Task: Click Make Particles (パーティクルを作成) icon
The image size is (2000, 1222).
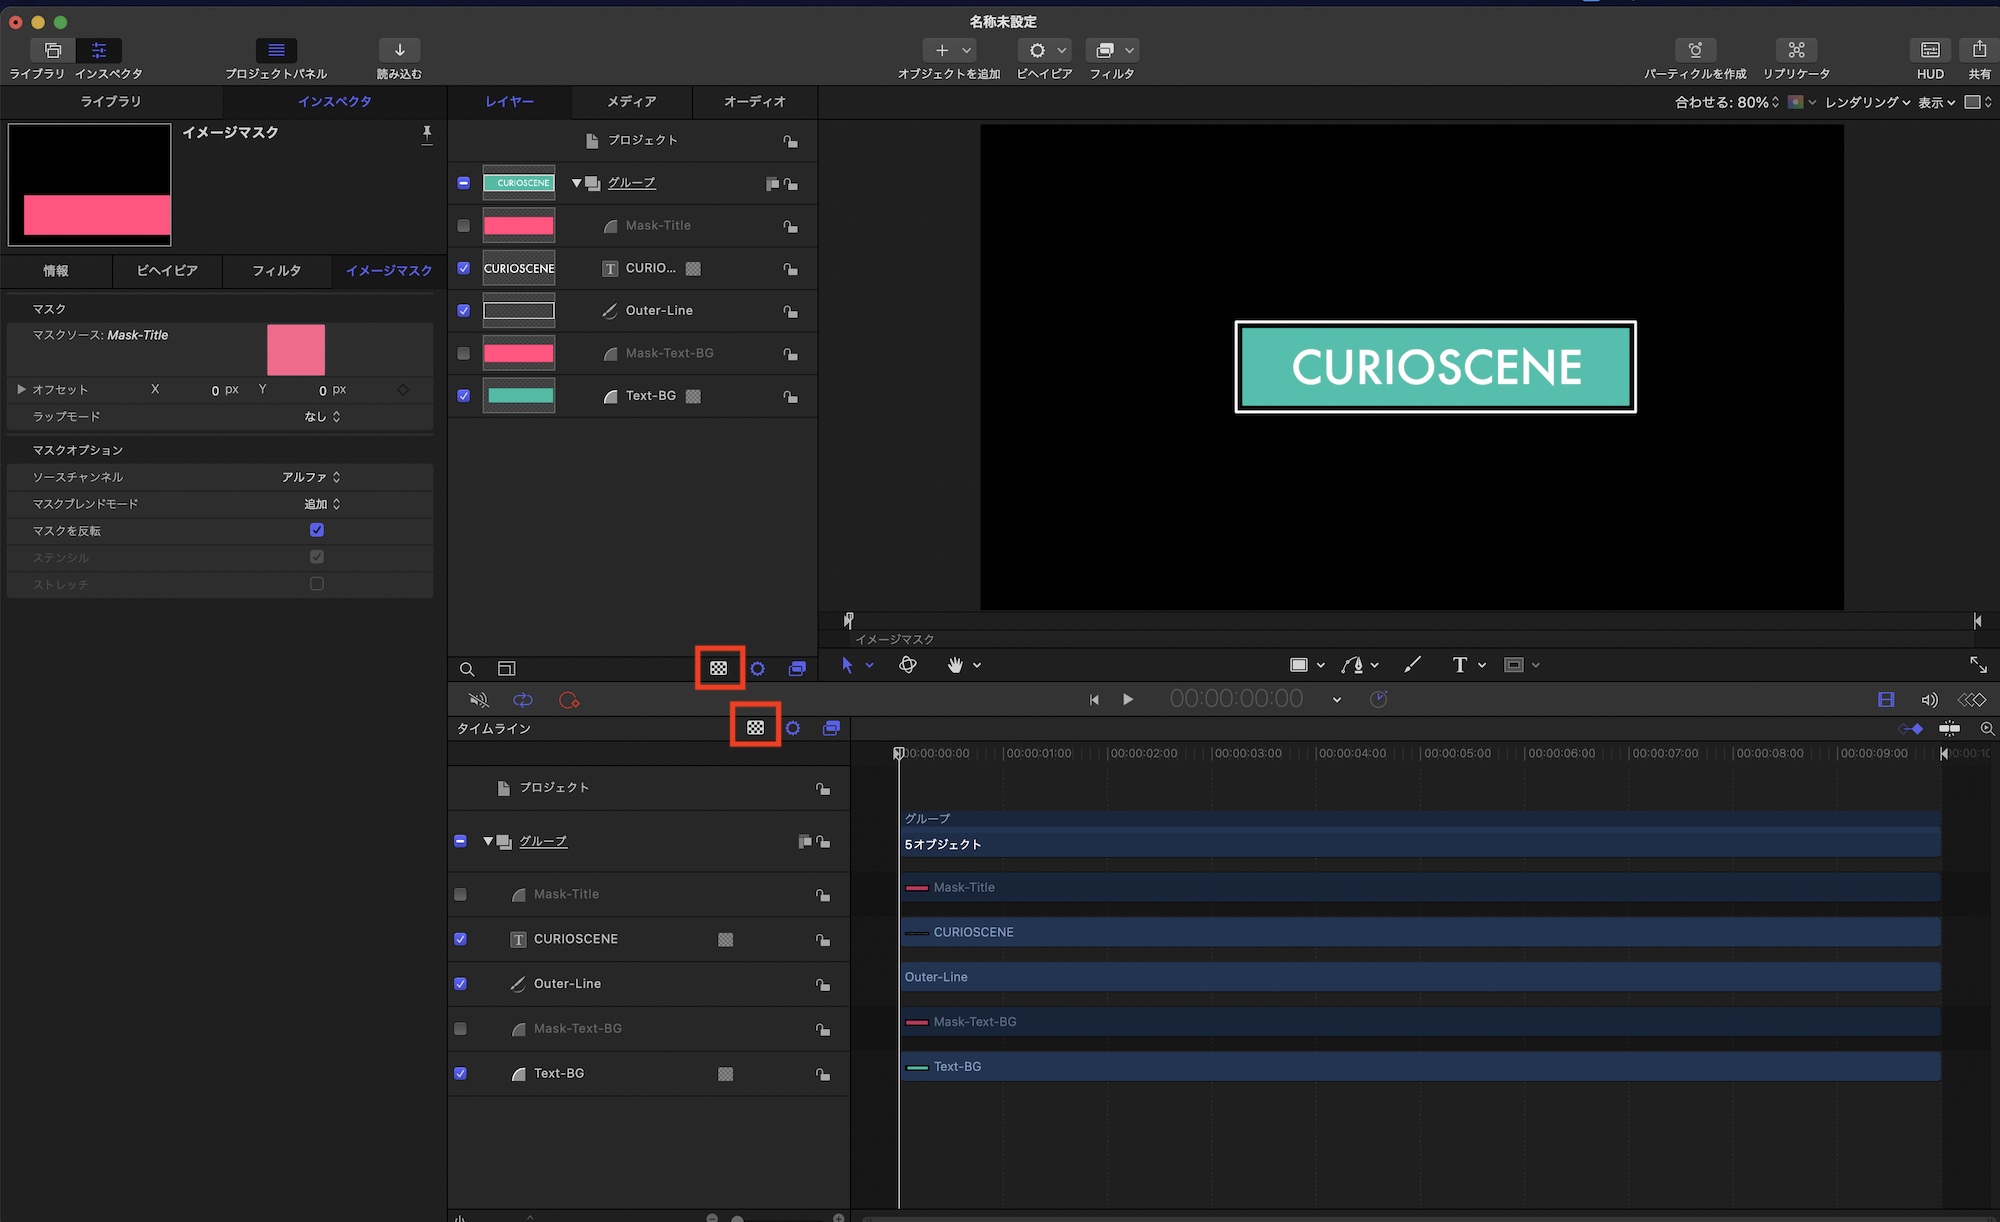Action: [1695, 50]
